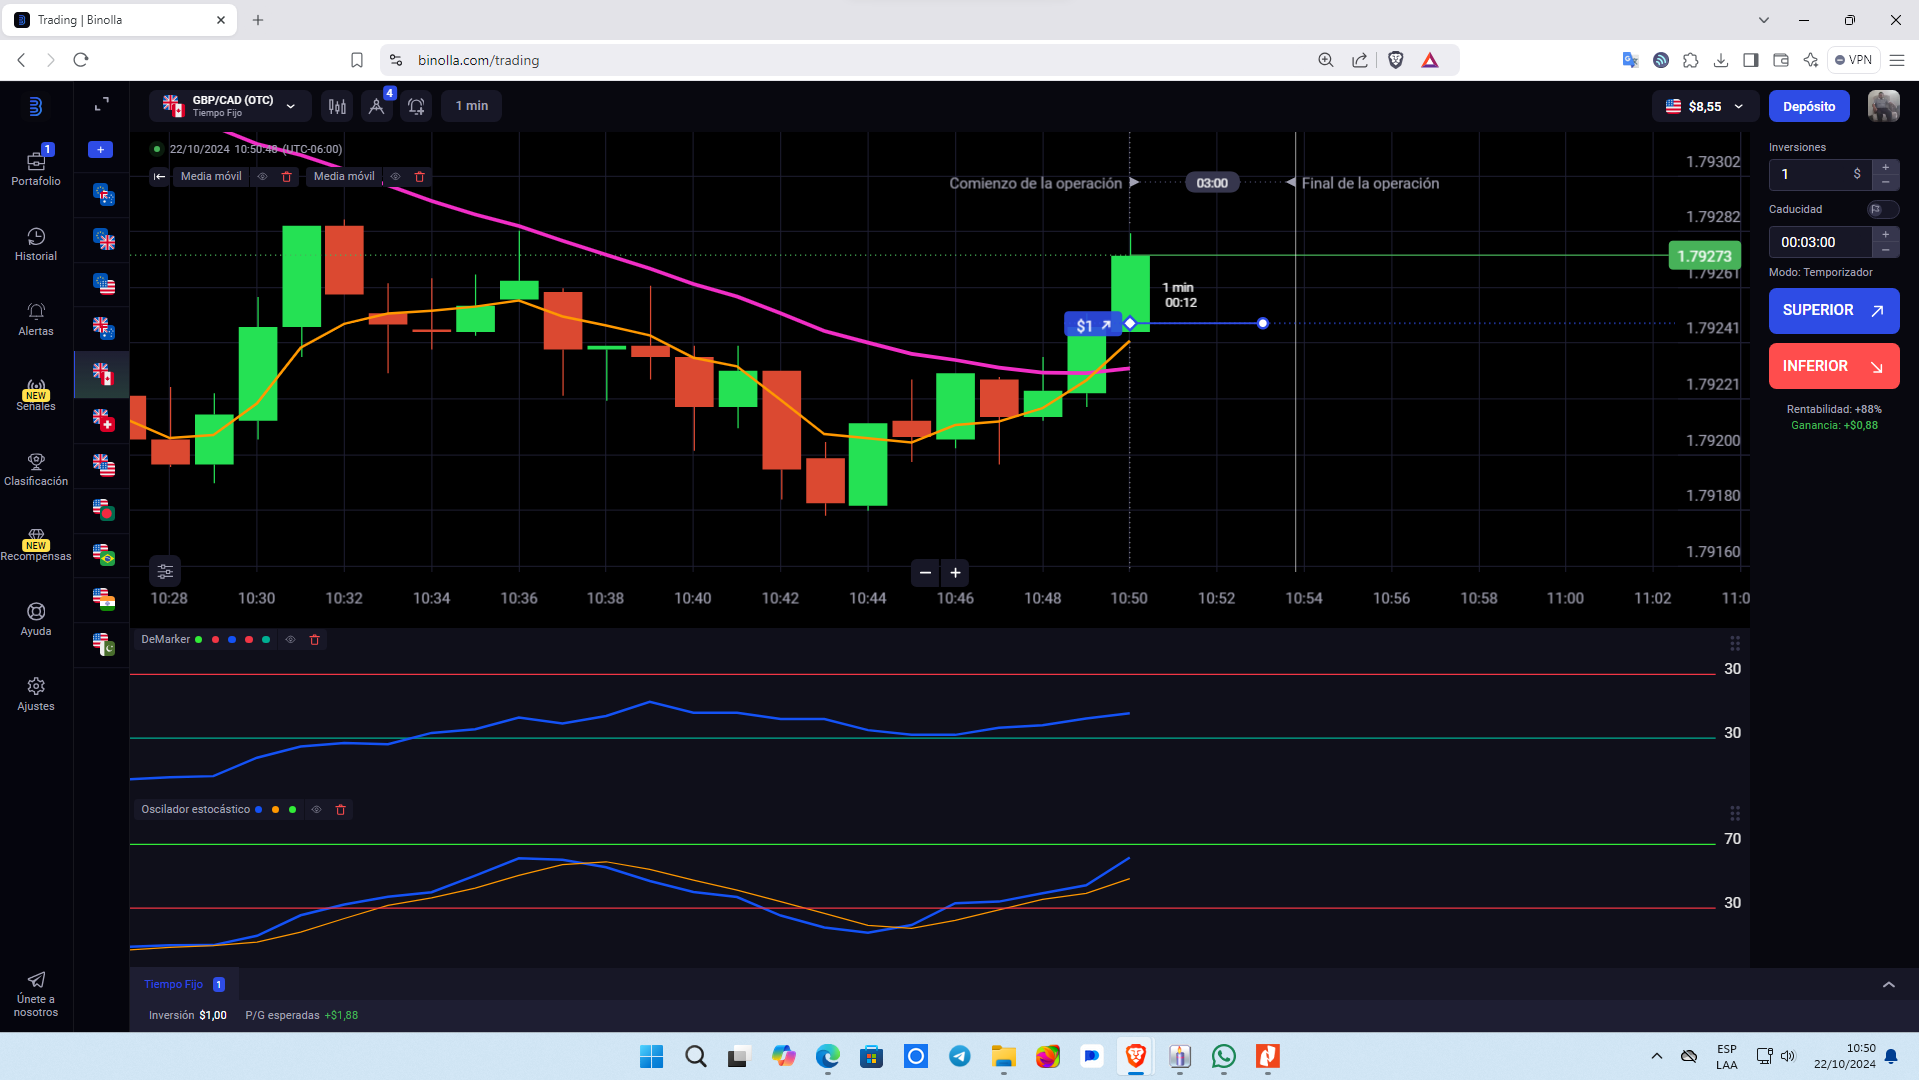Expand the bottom trades panel chevron
This screenshot has width=1919, height=1080.
click(x=1889, y=985)
